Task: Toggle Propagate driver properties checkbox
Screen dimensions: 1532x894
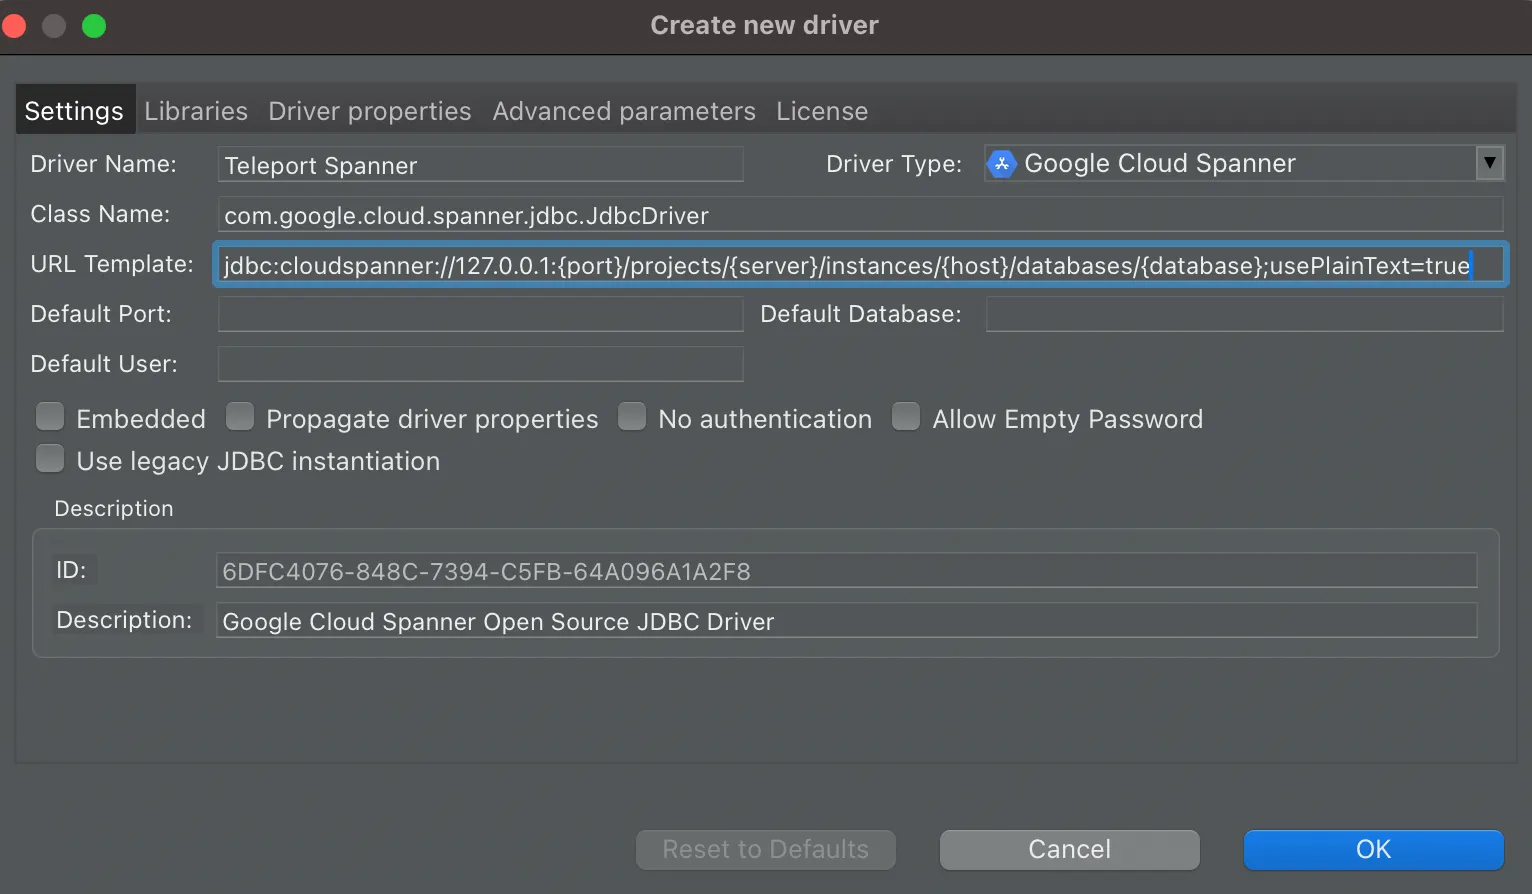Action: (x=240, y=416)
